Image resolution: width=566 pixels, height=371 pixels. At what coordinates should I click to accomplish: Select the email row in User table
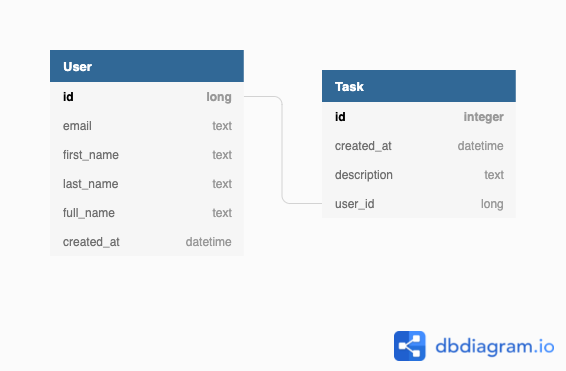click(x=147, y=126)
